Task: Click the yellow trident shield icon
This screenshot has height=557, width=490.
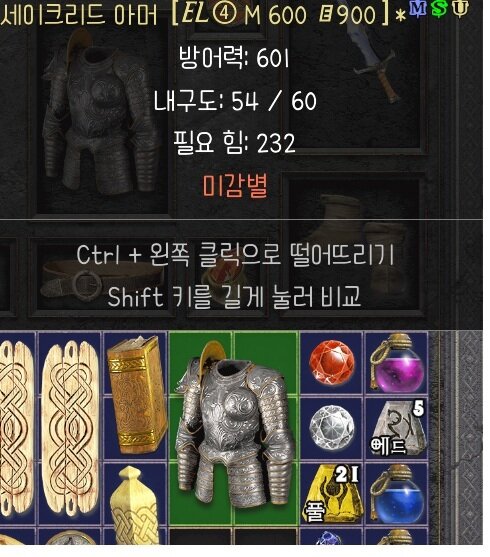Action: pos(460,9)
